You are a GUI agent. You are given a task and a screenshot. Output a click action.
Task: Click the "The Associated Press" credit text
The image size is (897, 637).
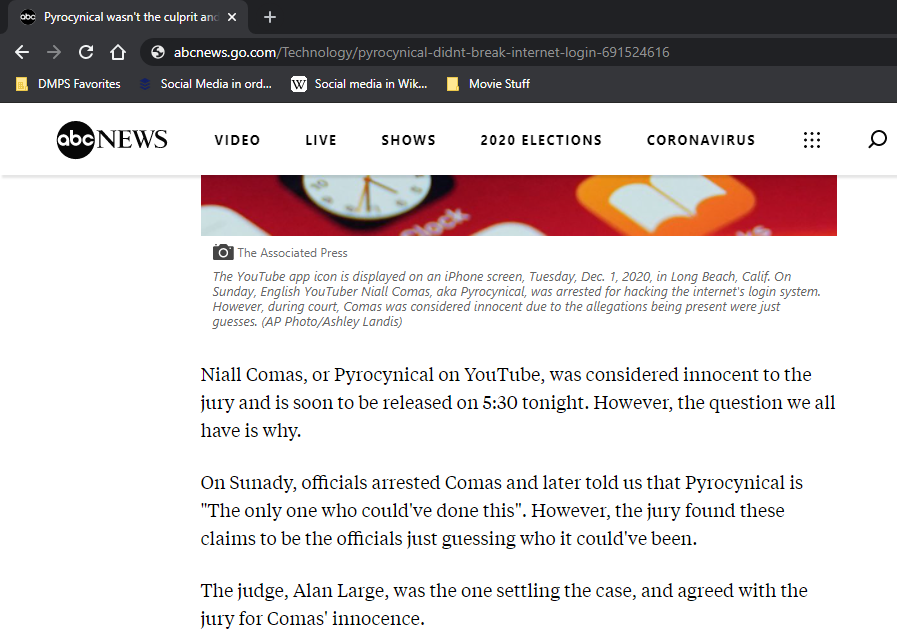[x=292, y=253]
